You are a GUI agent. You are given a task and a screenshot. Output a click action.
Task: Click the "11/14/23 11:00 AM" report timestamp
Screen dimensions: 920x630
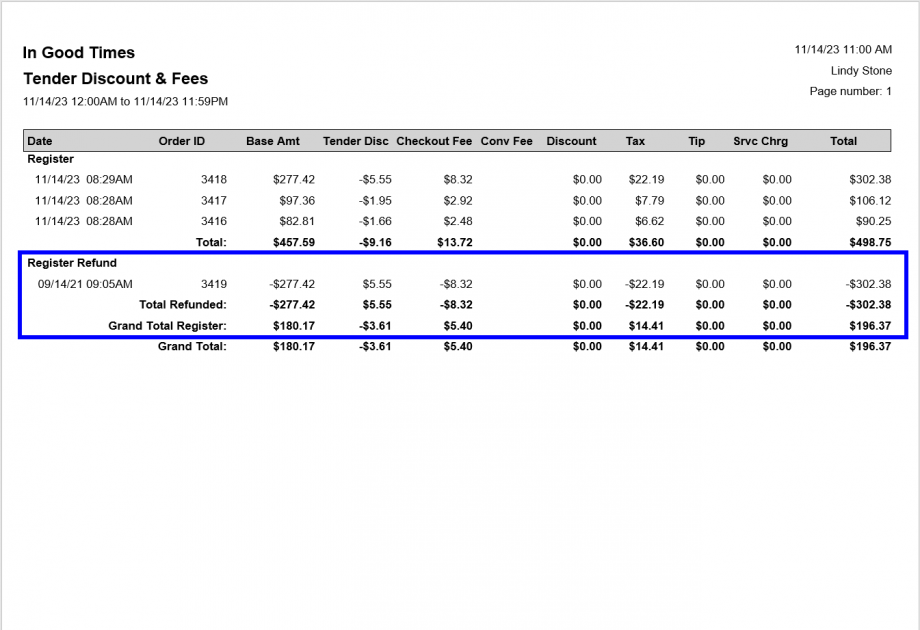(843, 50)
